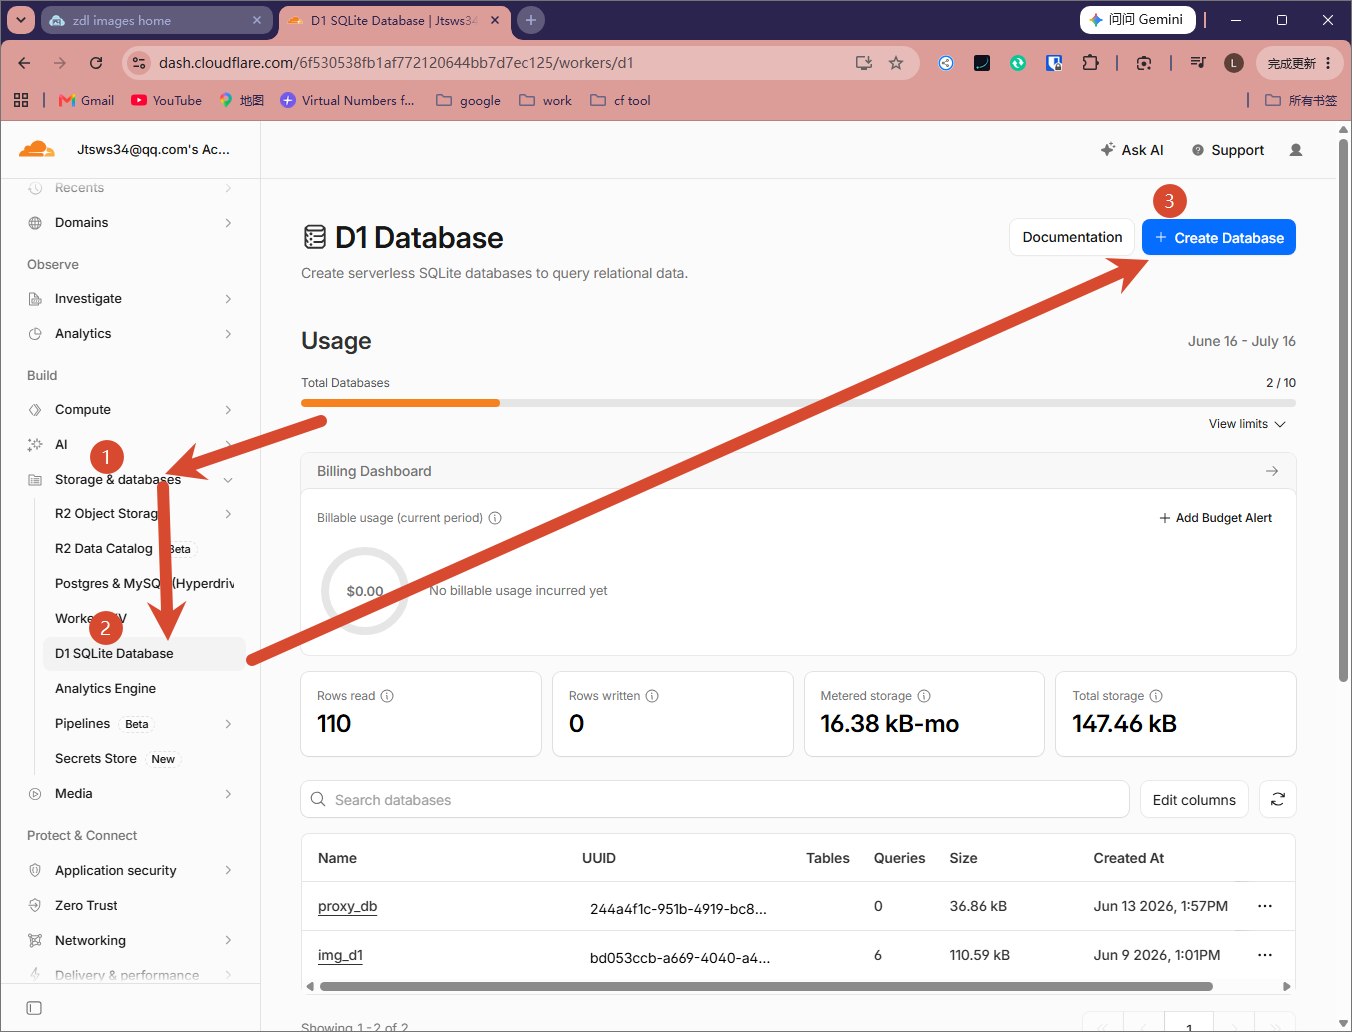1352x1032 pixels.
Task: Click the Billing Dashboard arrow icon
Action: click(1272, 471)
